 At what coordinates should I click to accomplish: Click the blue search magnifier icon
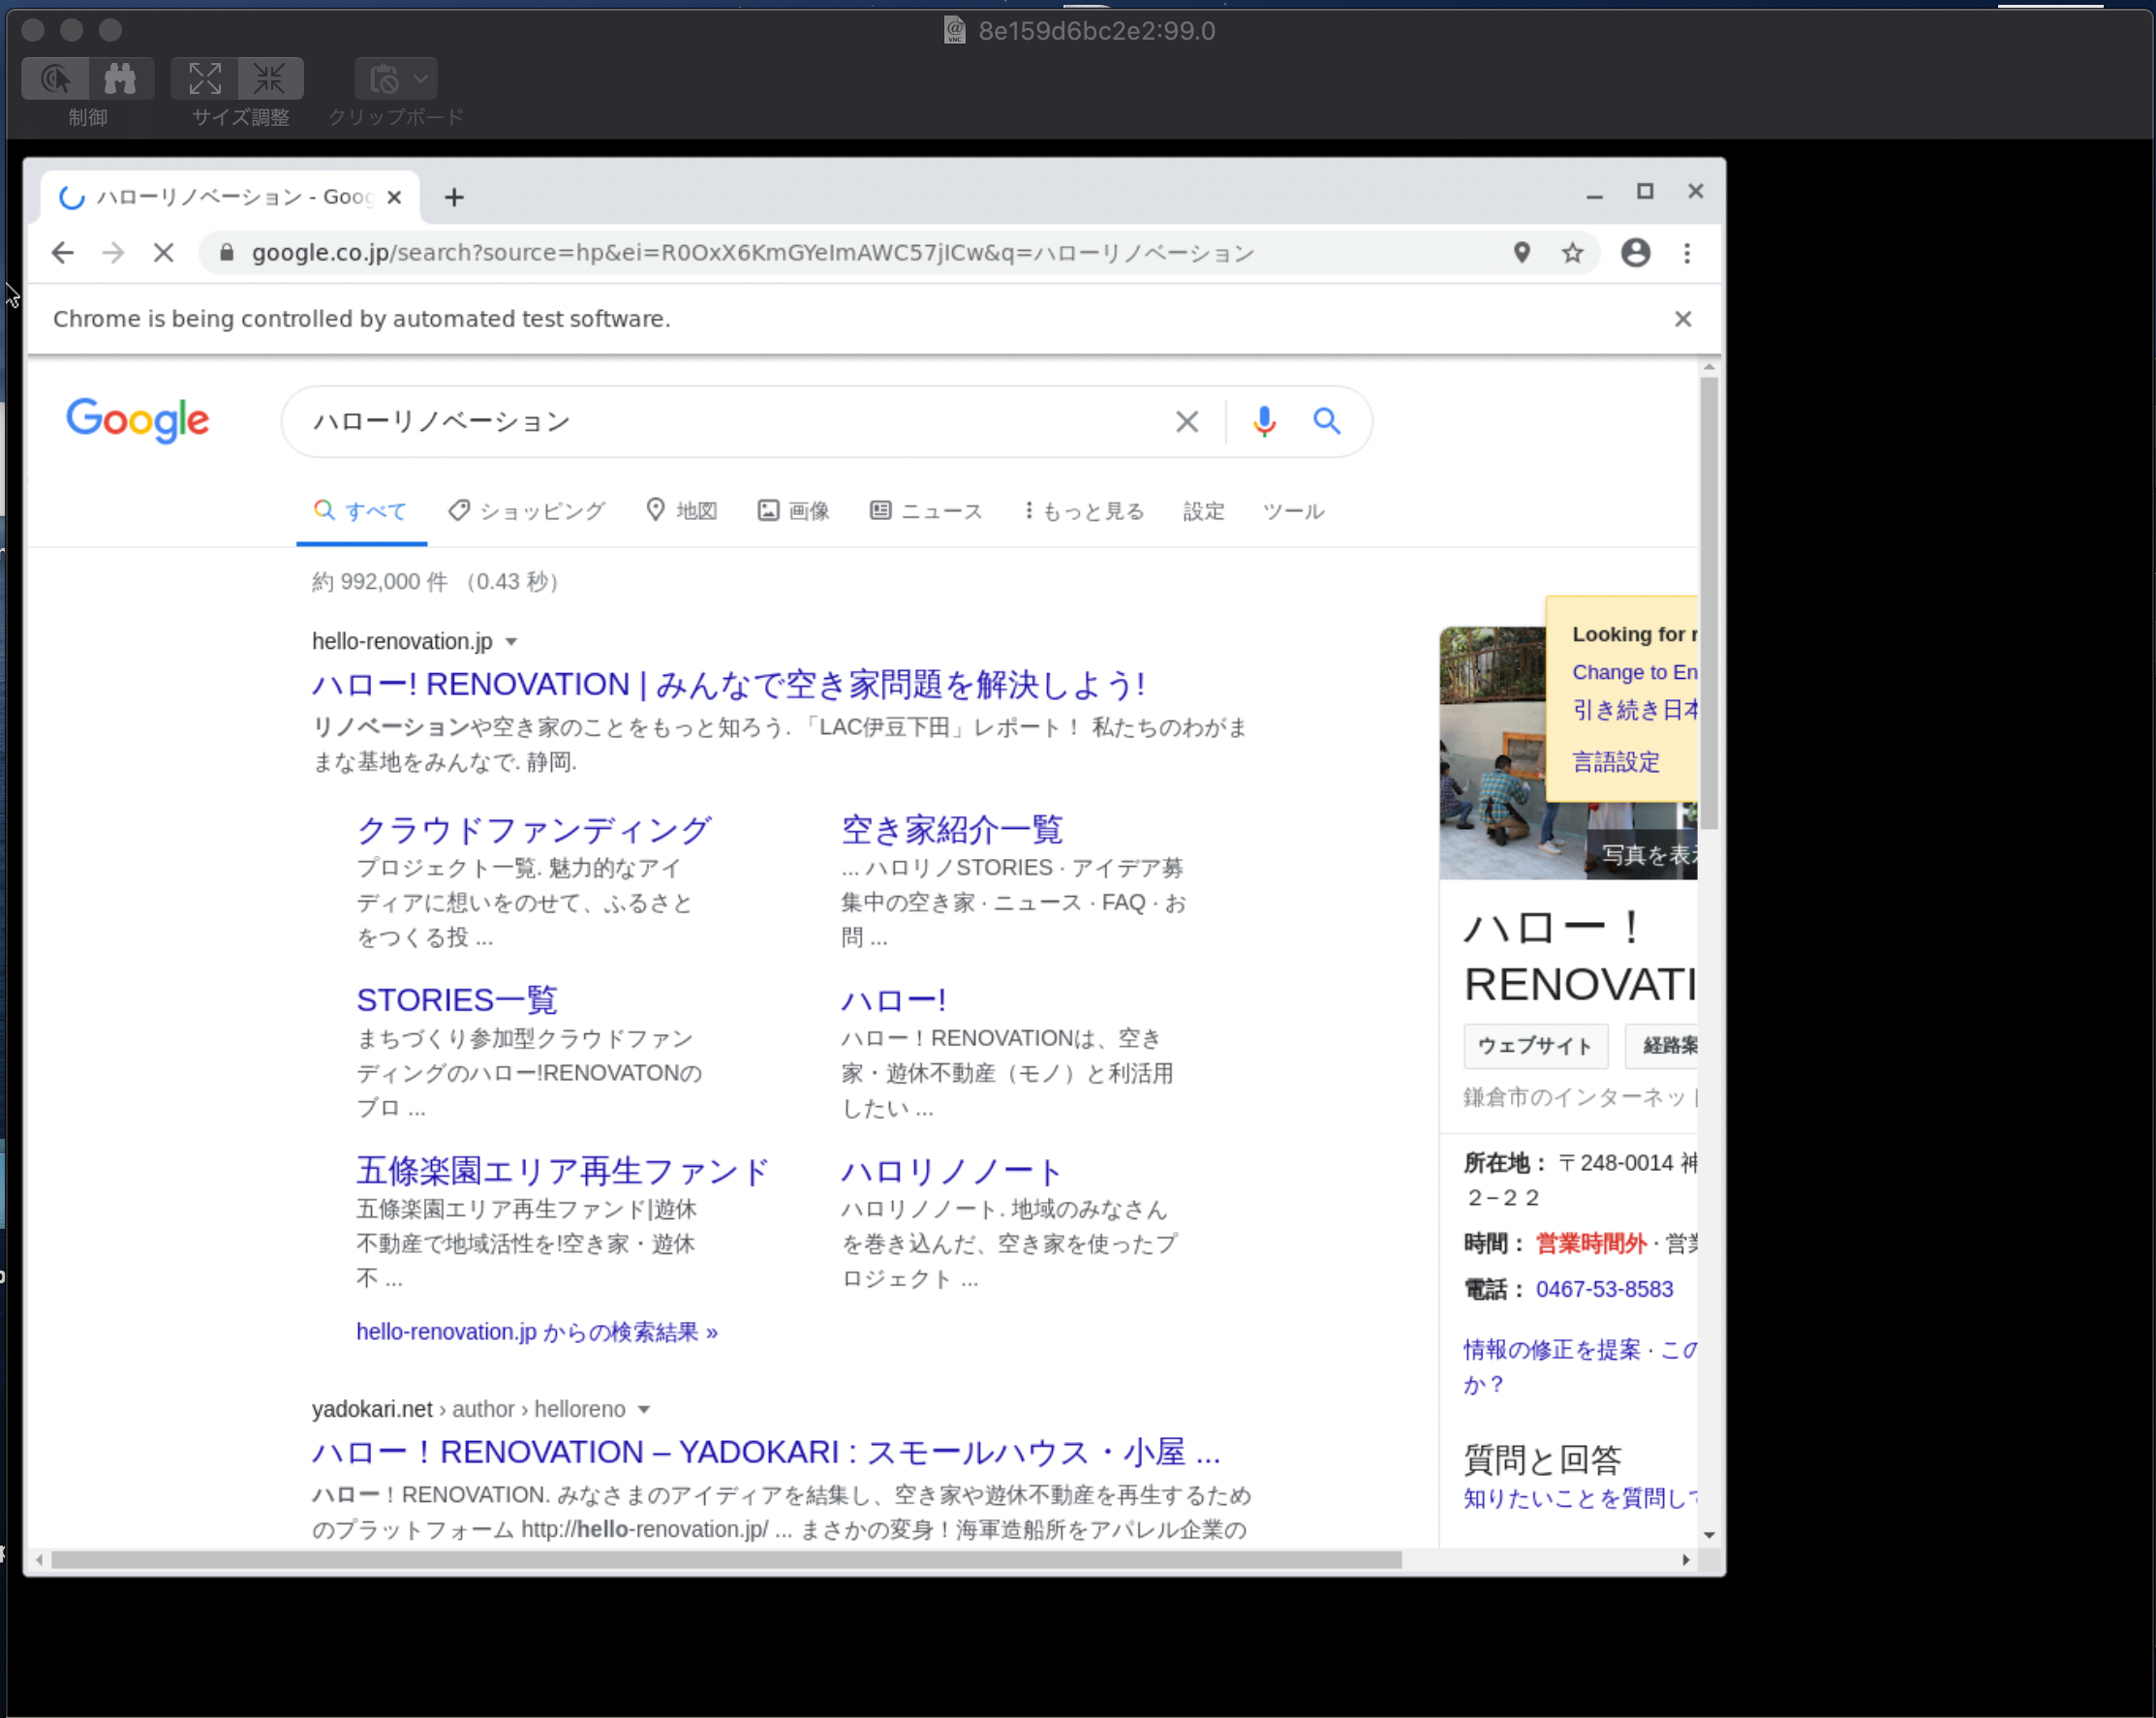[1327, 421]
